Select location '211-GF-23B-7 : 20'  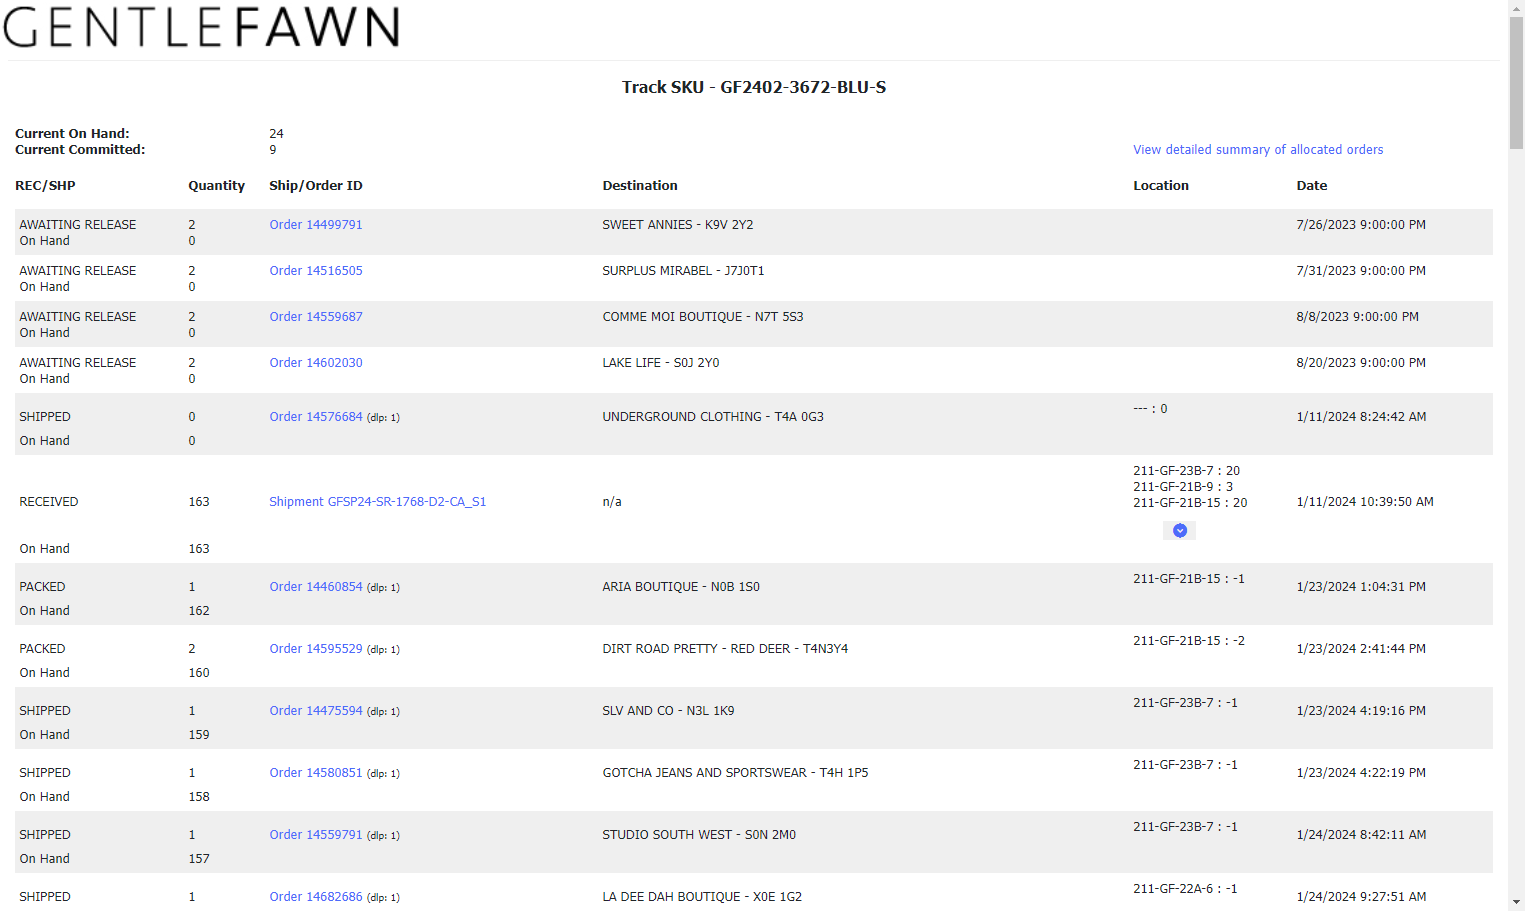[x=1186, y=471]
